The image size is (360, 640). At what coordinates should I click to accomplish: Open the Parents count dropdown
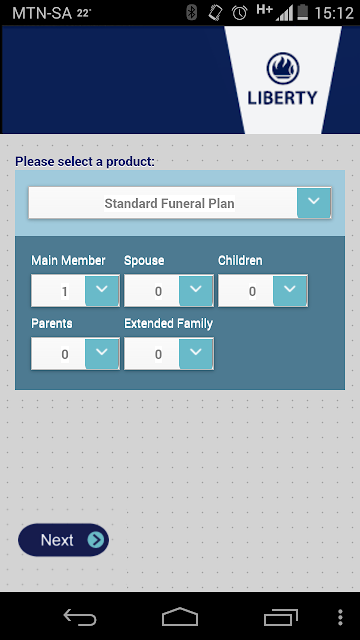tap(102, 353)
